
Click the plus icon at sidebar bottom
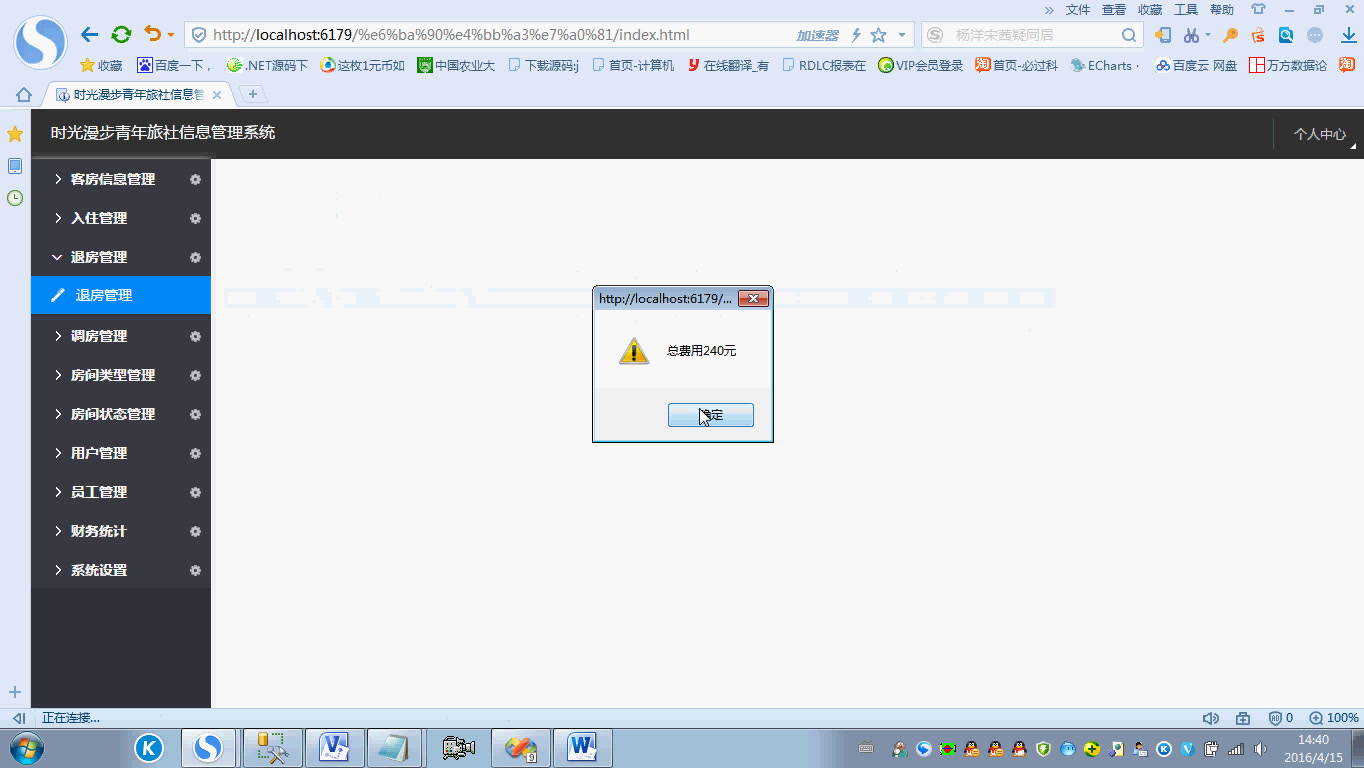(x=15, y=692)
